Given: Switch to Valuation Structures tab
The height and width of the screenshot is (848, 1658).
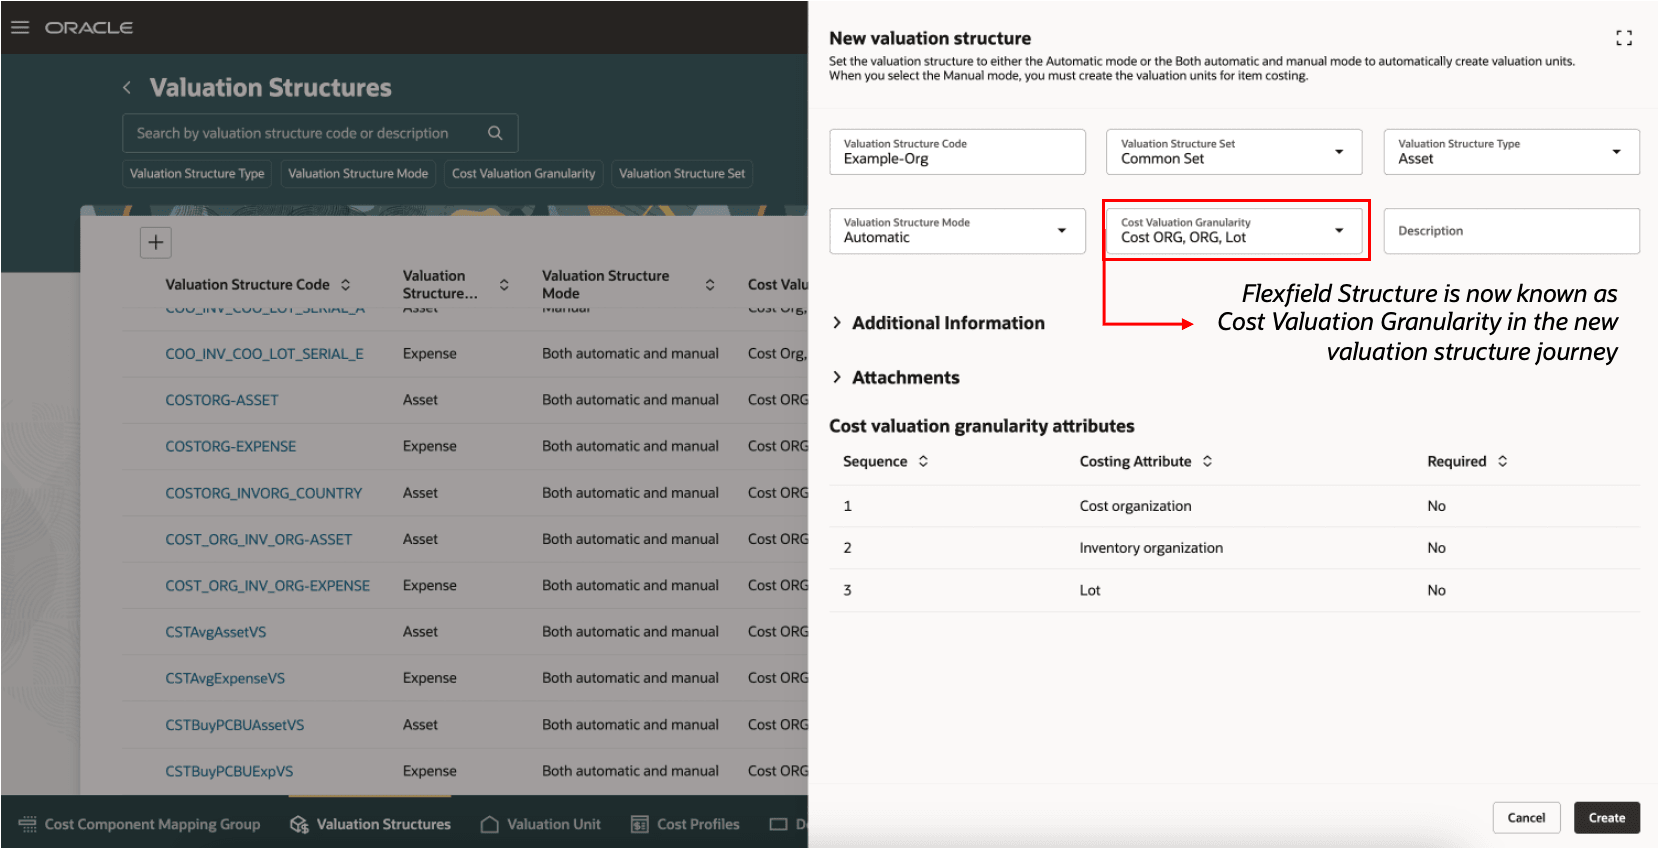Looking at the screenshot, I should coord(370,824).
